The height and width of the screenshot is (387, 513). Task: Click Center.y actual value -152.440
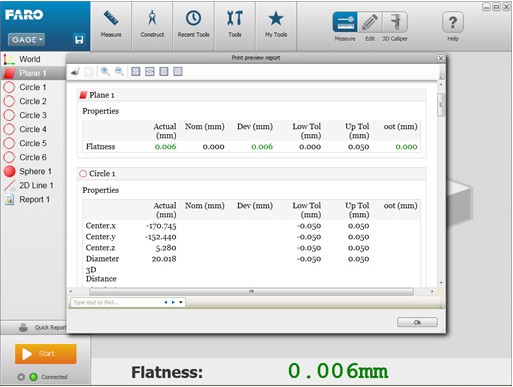coord(161,237)
